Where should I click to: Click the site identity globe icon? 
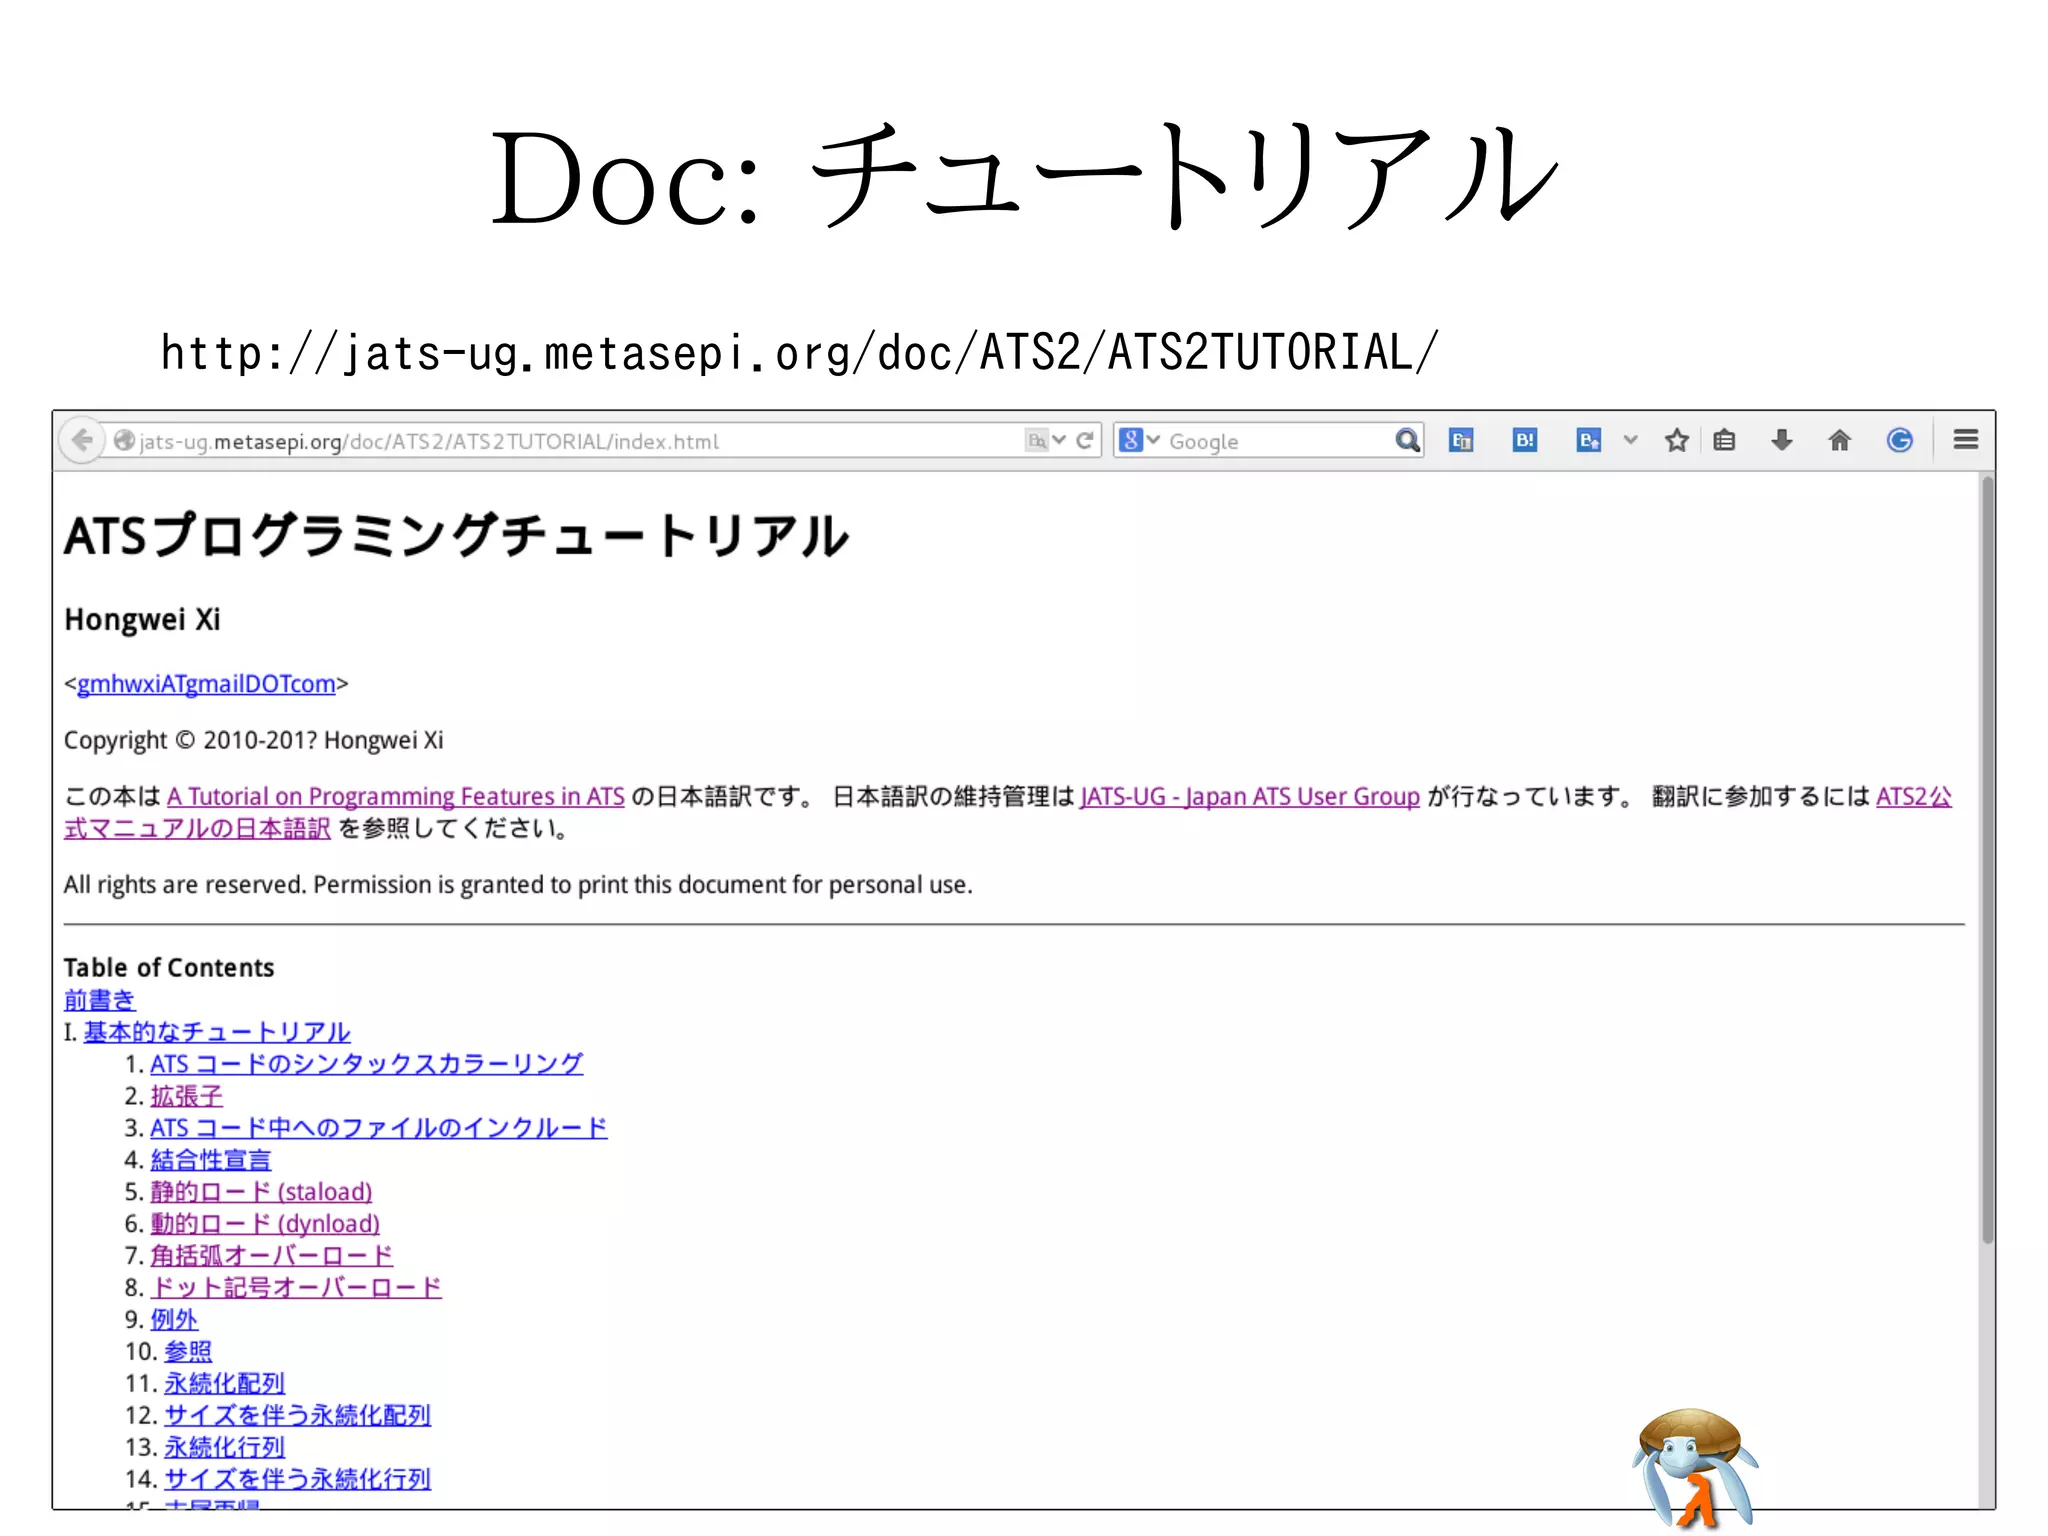click(123, 440)
